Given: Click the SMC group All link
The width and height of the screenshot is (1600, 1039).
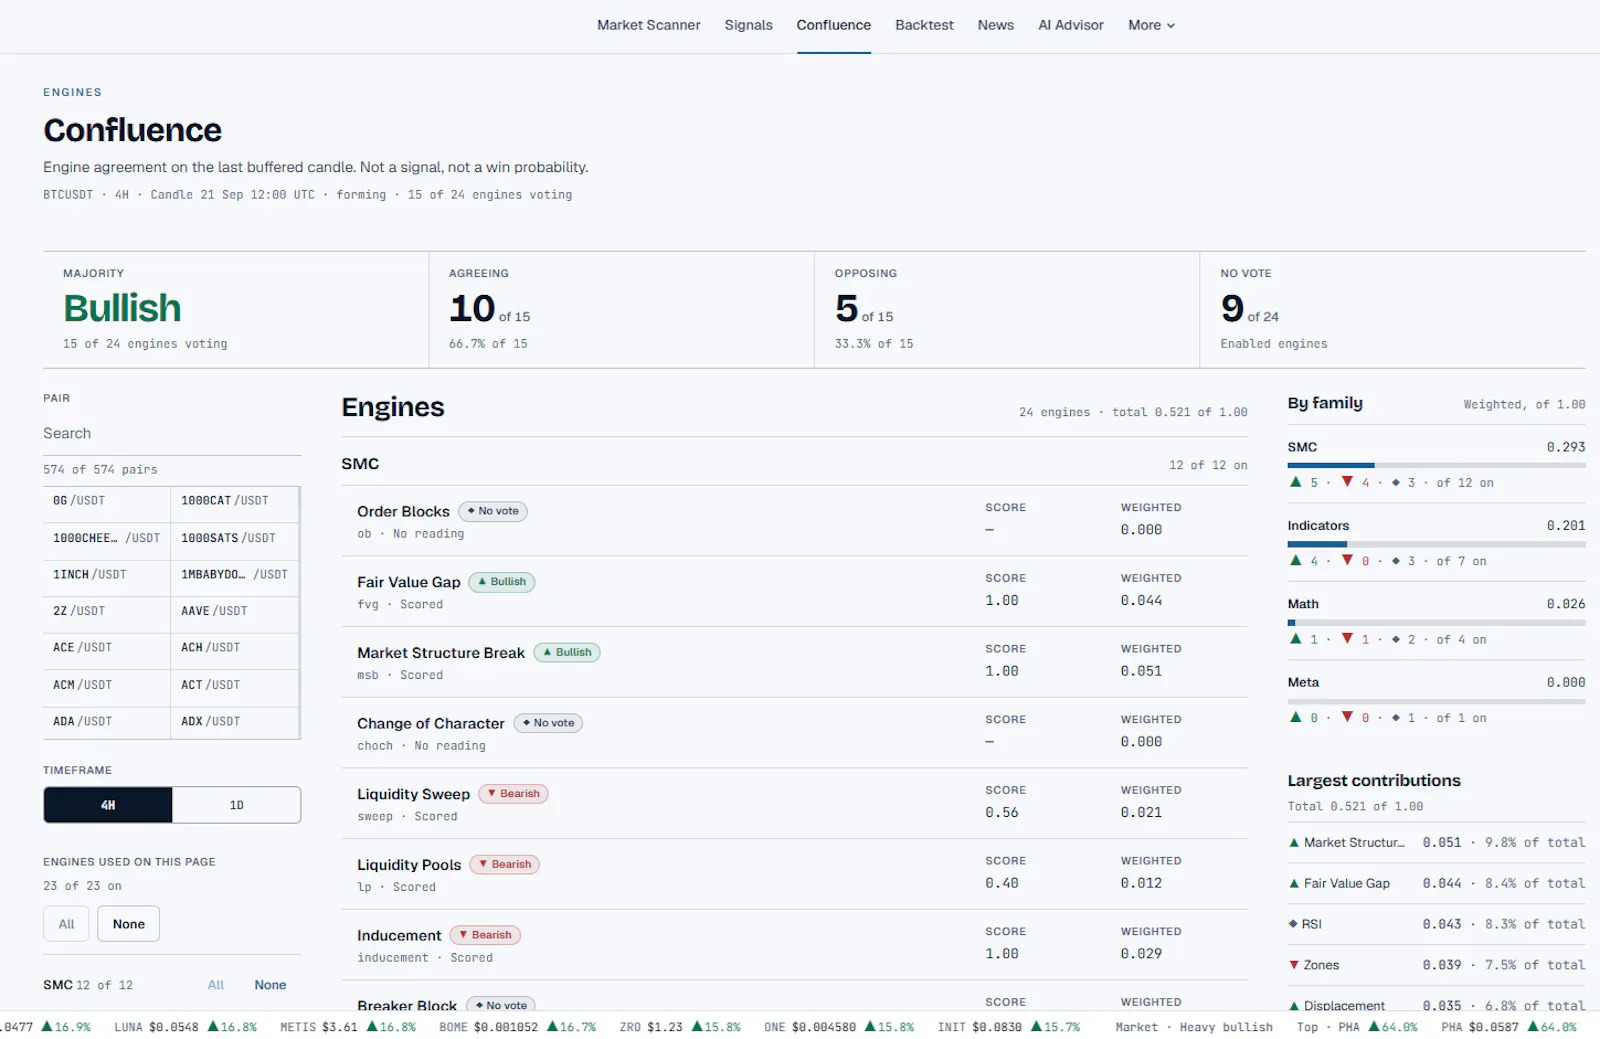Looking at the screenshot, I should [216, 985].
